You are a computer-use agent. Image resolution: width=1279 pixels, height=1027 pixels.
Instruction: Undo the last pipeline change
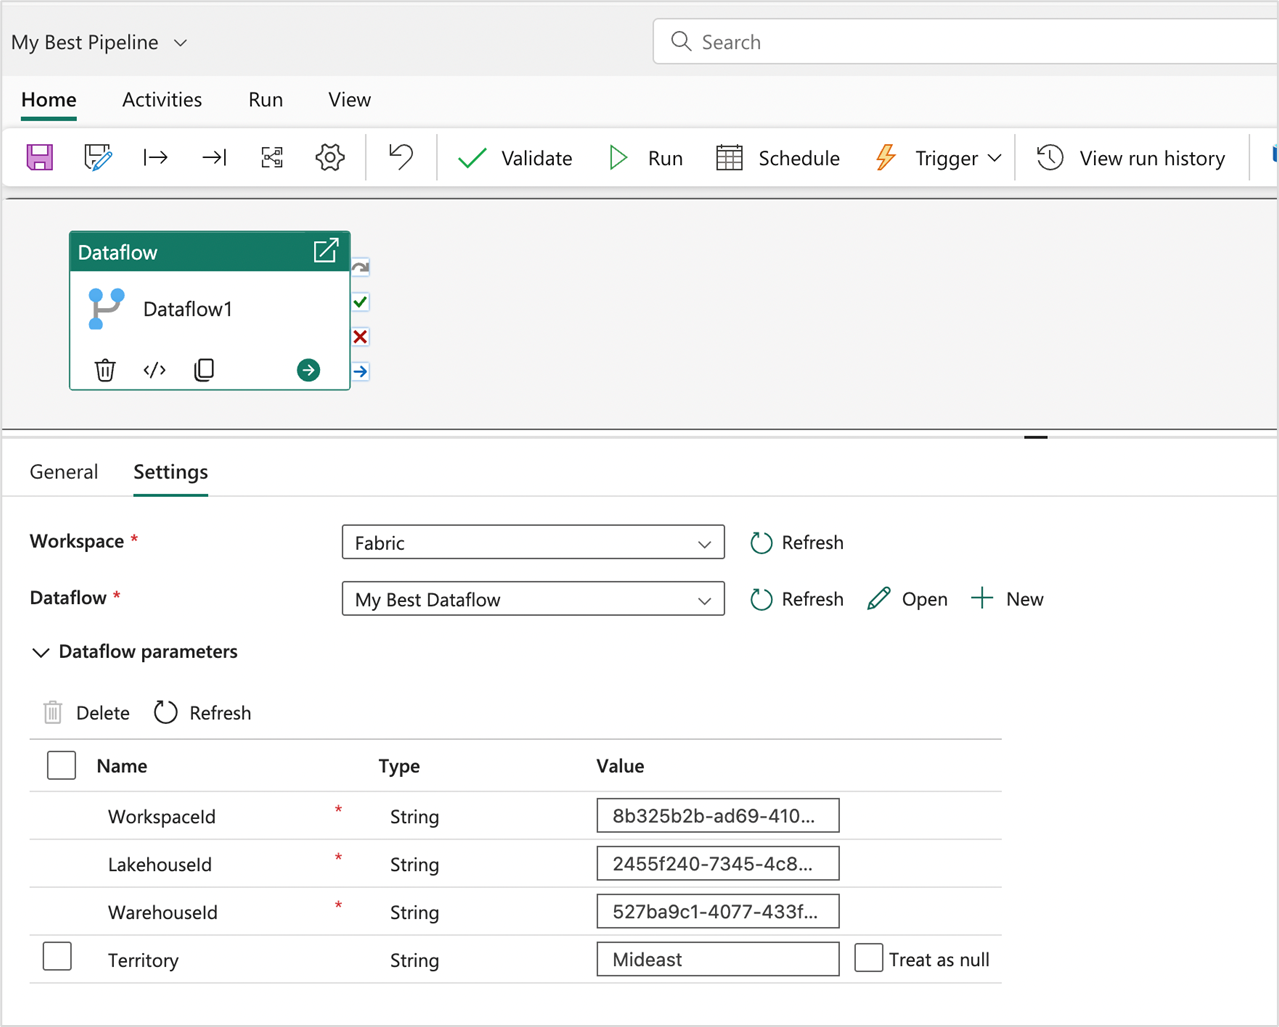click(398, 157)
